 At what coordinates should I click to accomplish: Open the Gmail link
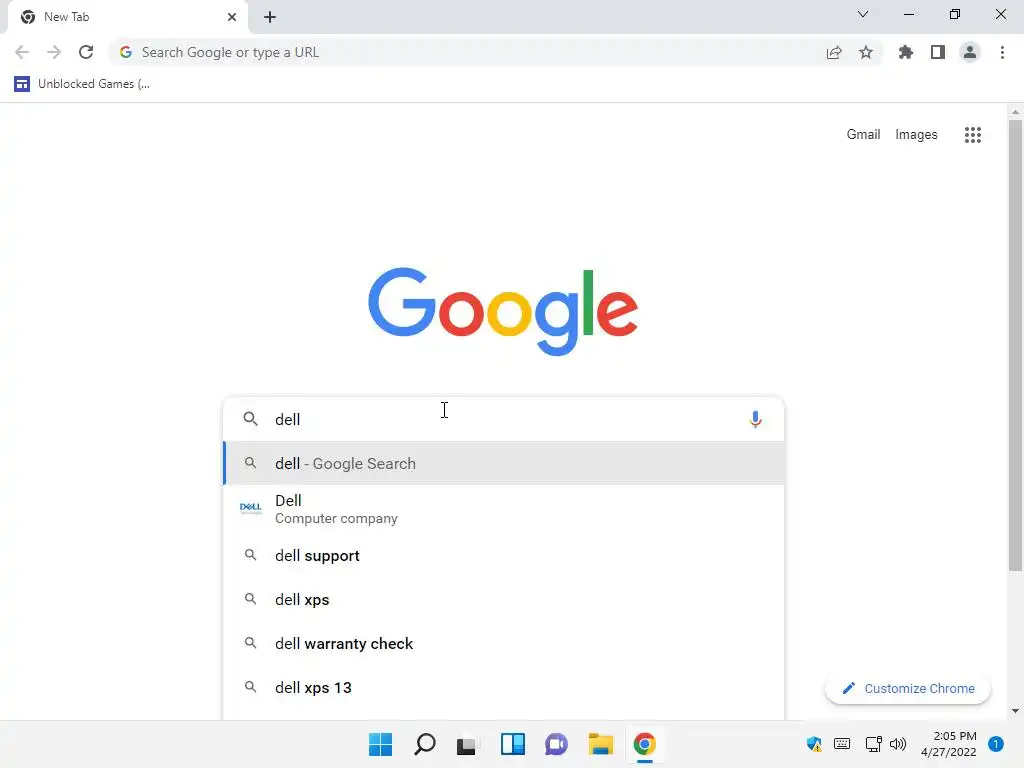(x=863, y=135)
